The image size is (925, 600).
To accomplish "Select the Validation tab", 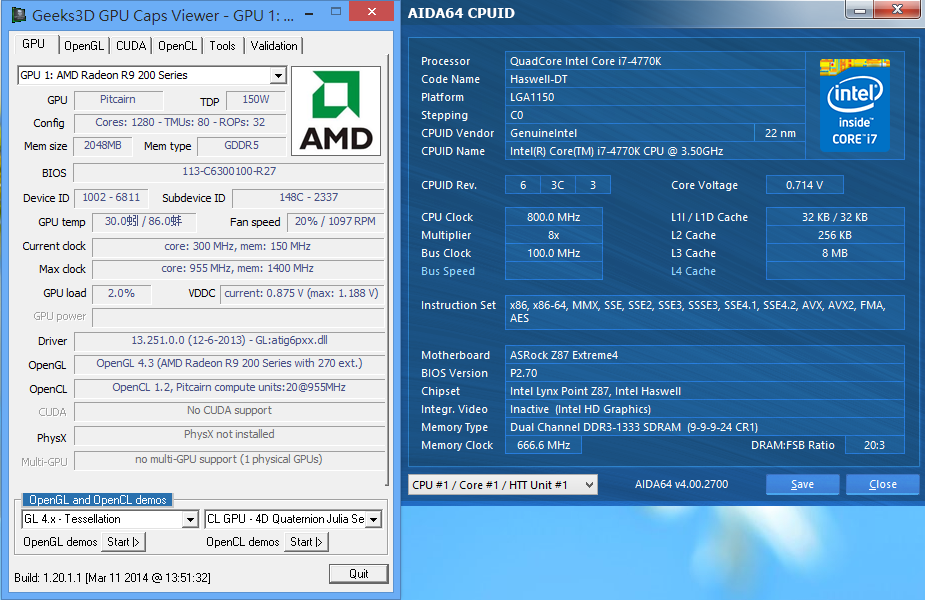I will click(274, 46).
